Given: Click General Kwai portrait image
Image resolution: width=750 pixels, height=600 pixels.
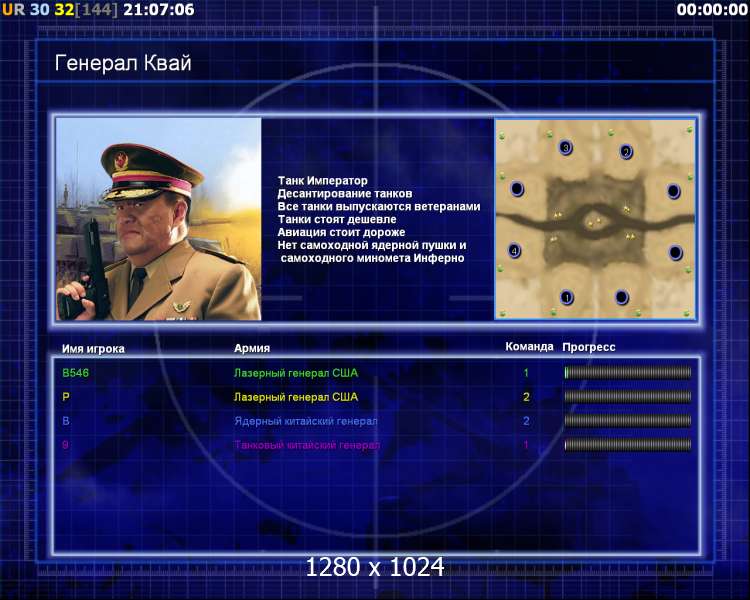Looking at the screenshot, I should [x=159, y=219].
